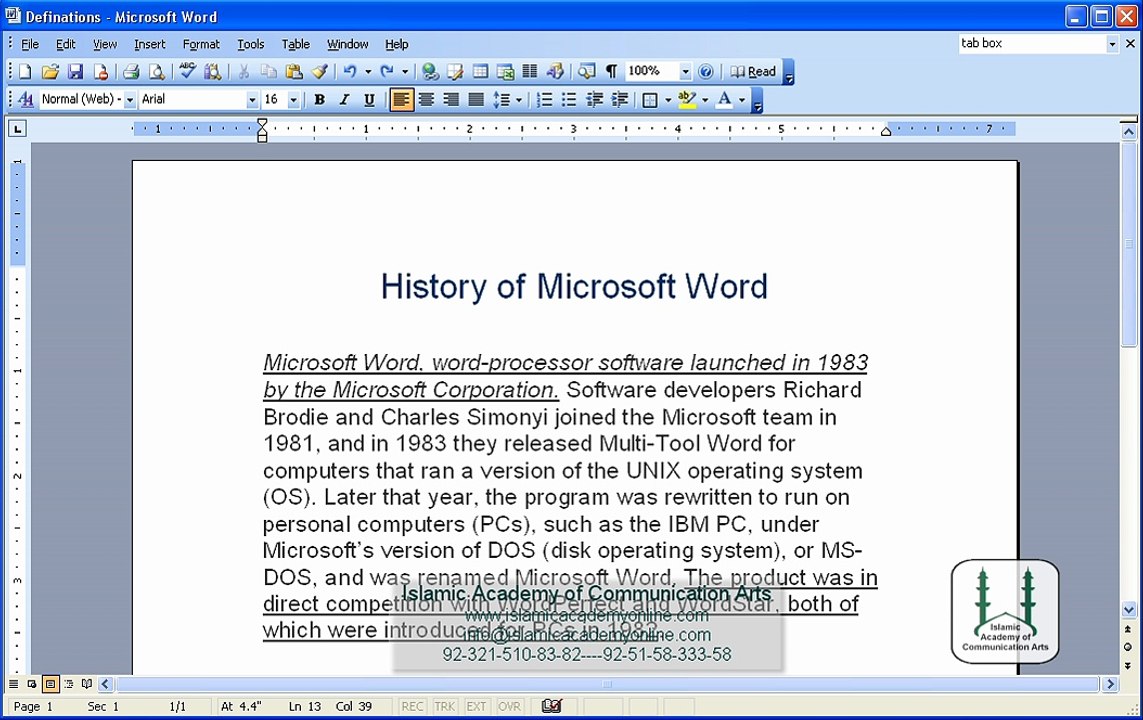Apply outside border to selection

click(x=650, y=99)
